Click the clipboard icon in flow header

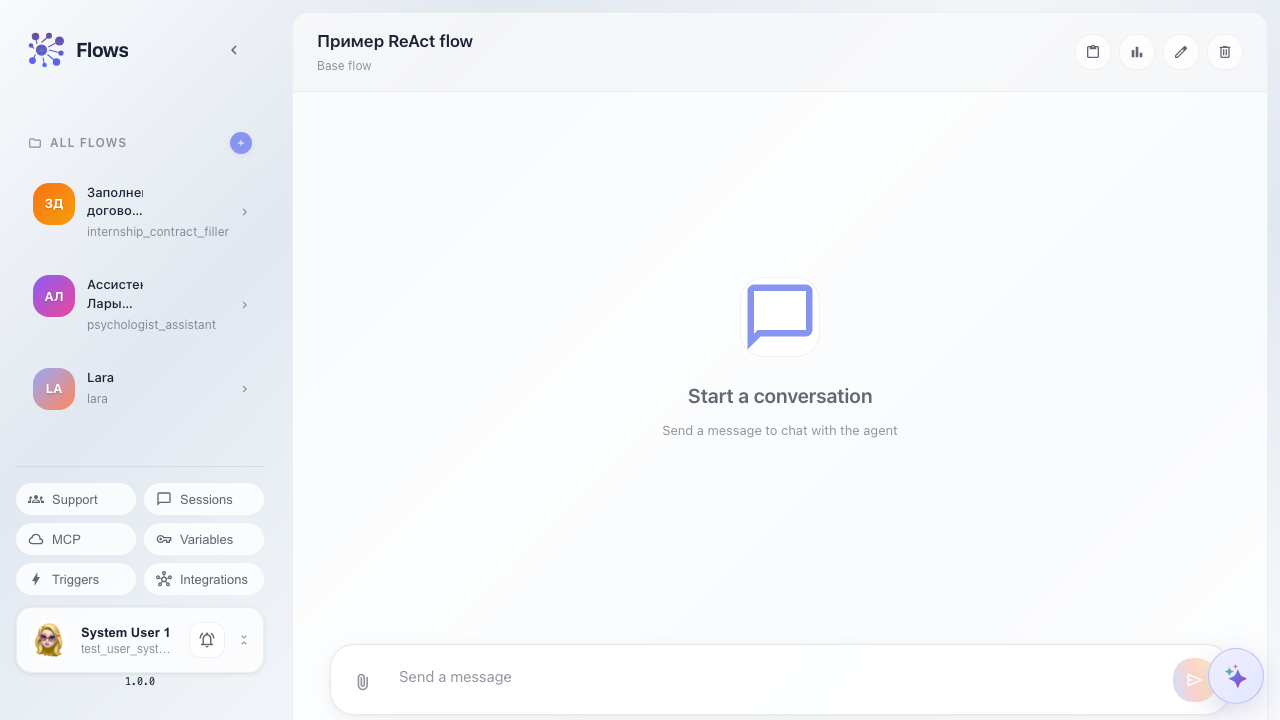tap(1093, 52)
